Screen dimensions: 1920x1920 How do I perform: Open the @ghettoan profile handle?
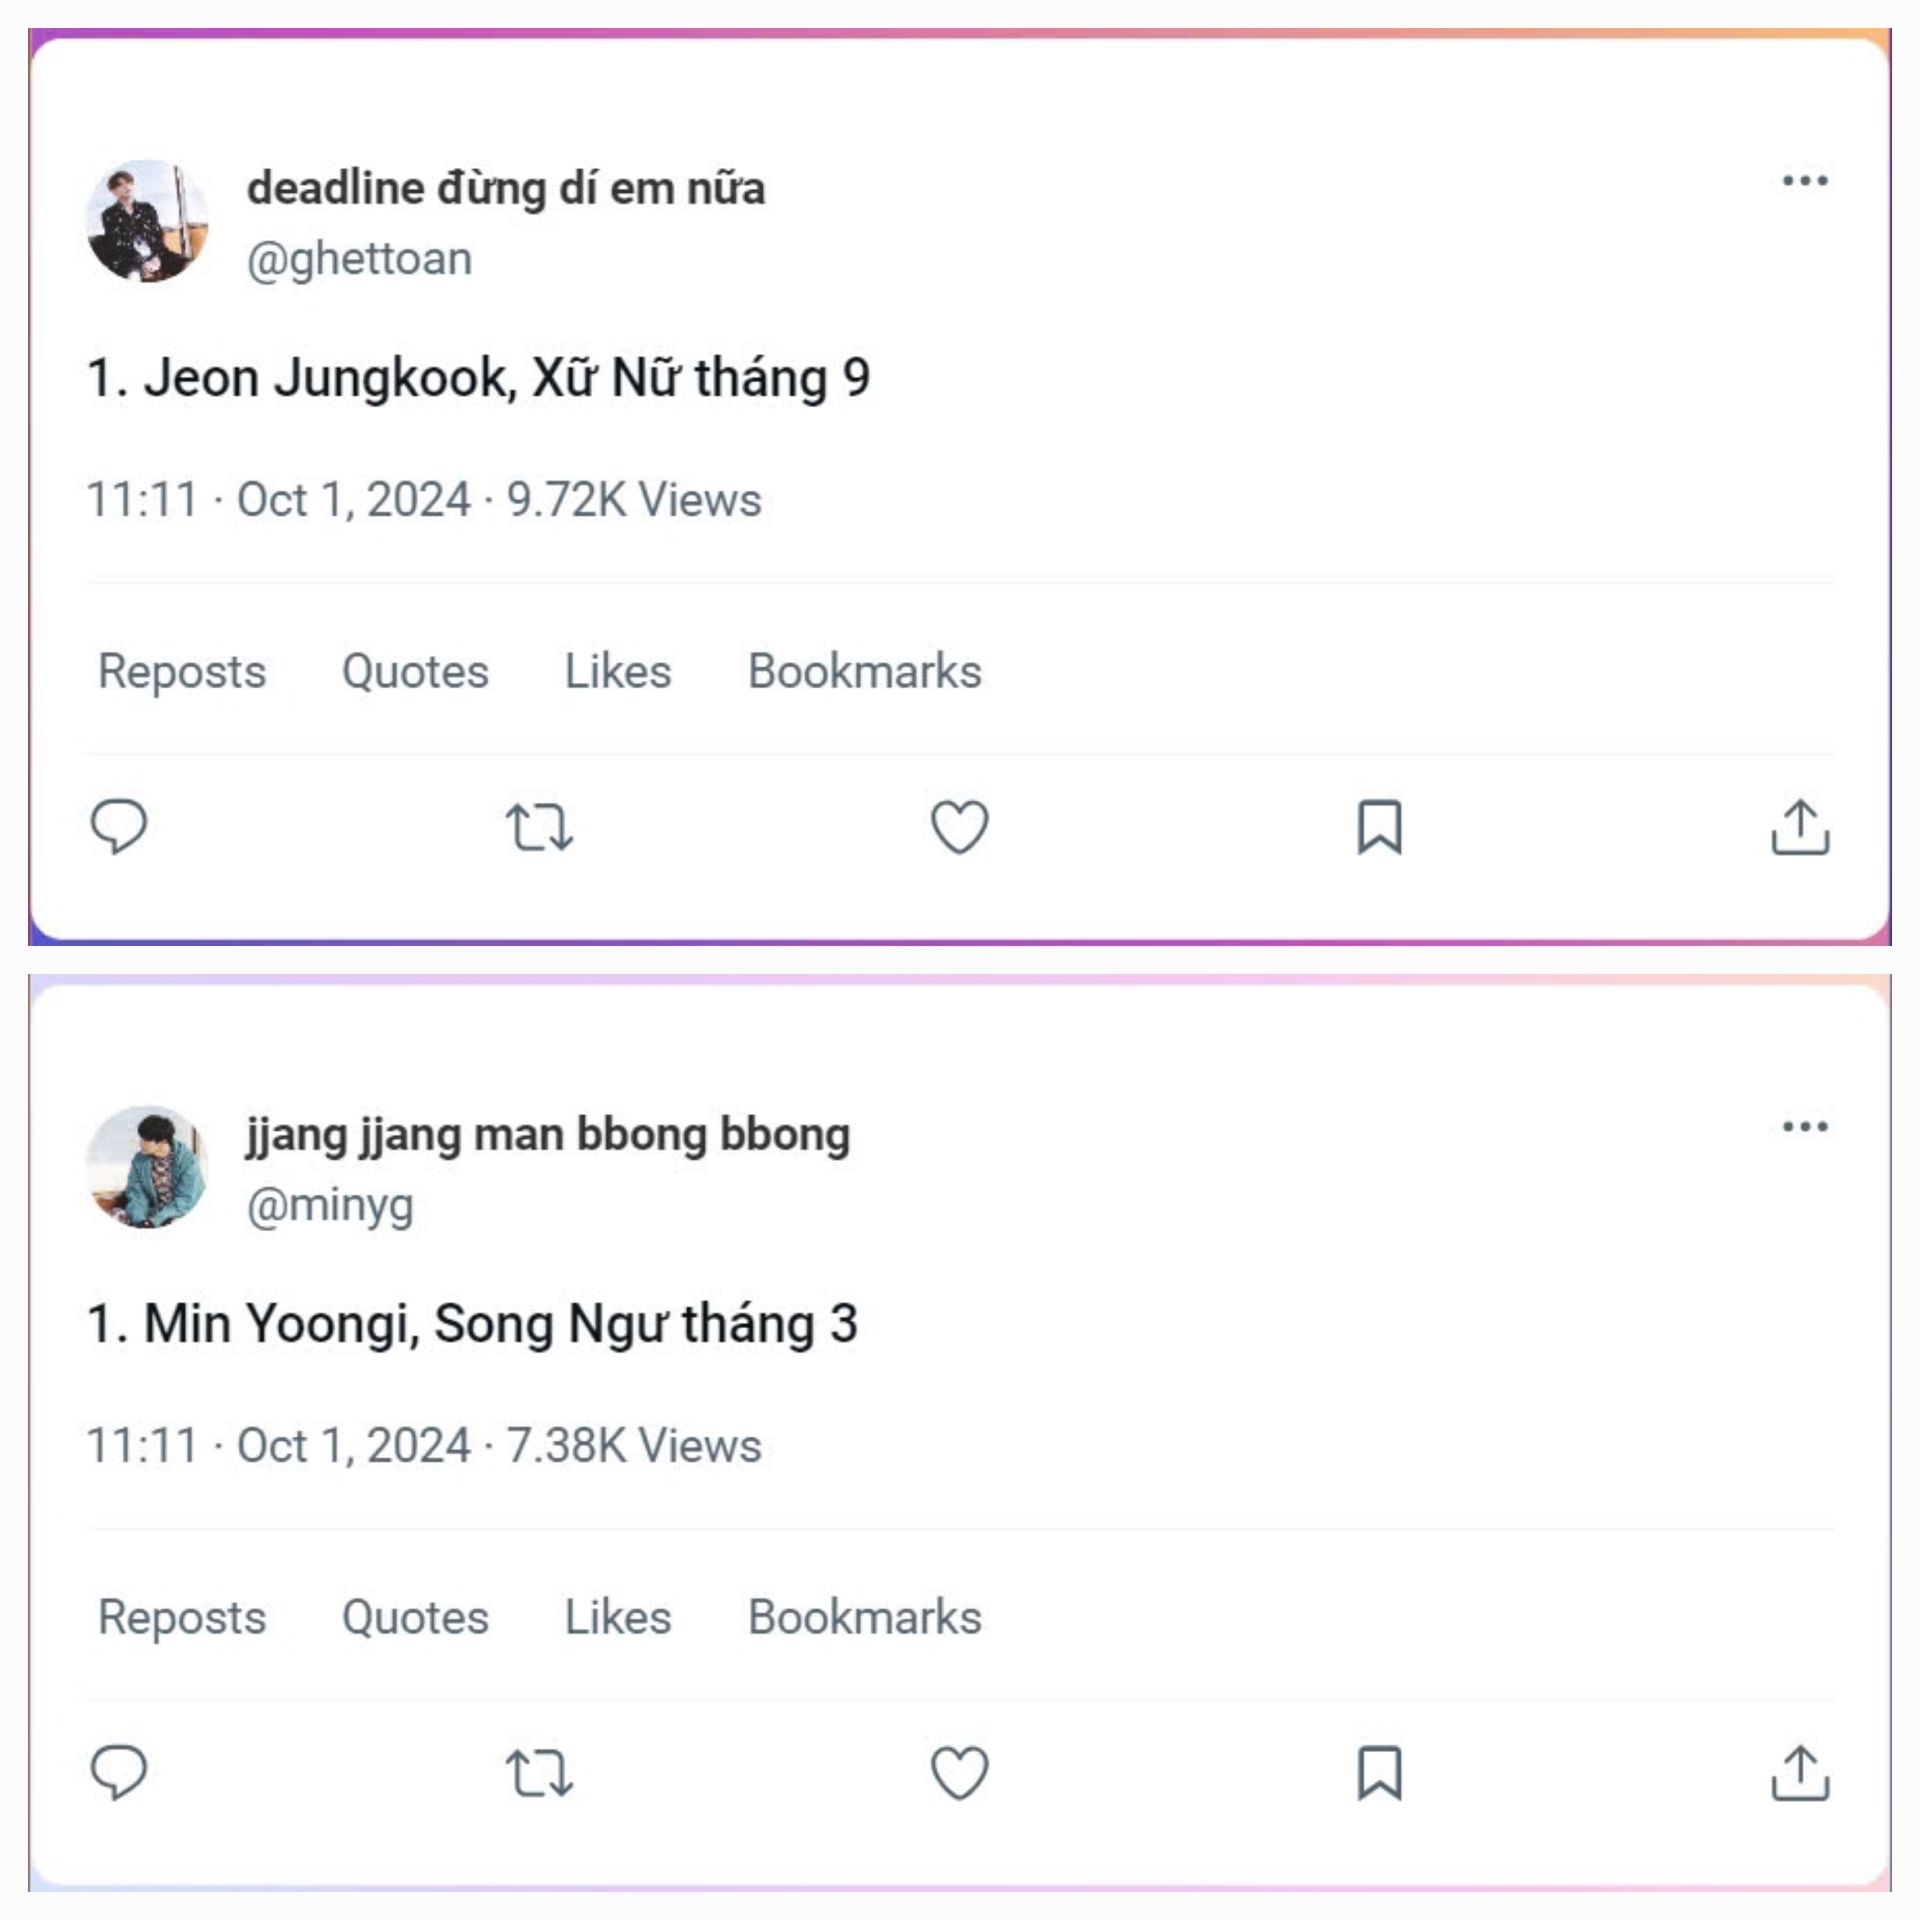[359, 259]
